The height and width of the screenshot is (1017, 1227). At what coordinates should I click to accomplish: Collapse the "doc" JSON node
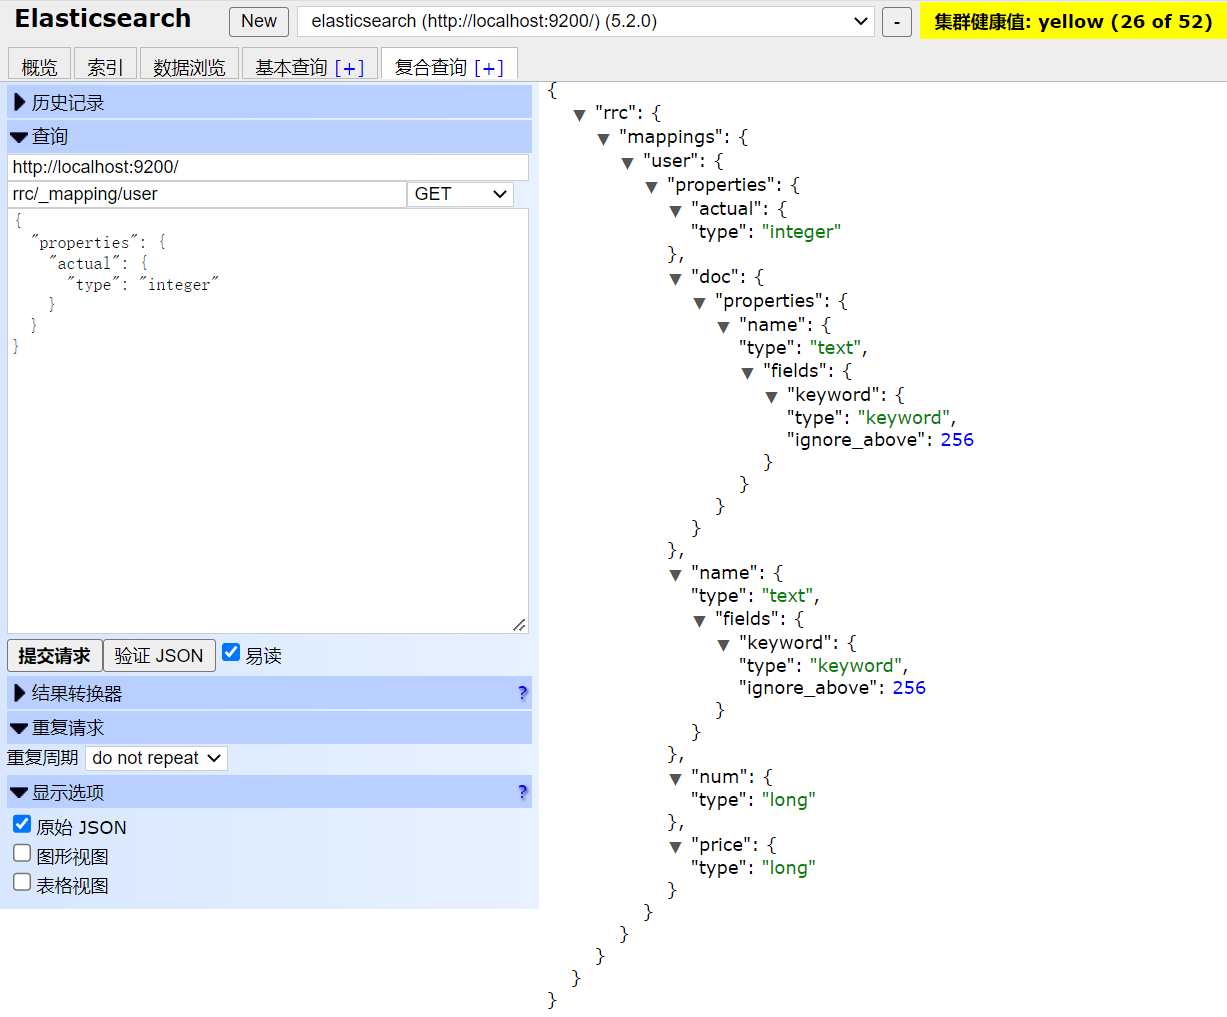point(675,279)
